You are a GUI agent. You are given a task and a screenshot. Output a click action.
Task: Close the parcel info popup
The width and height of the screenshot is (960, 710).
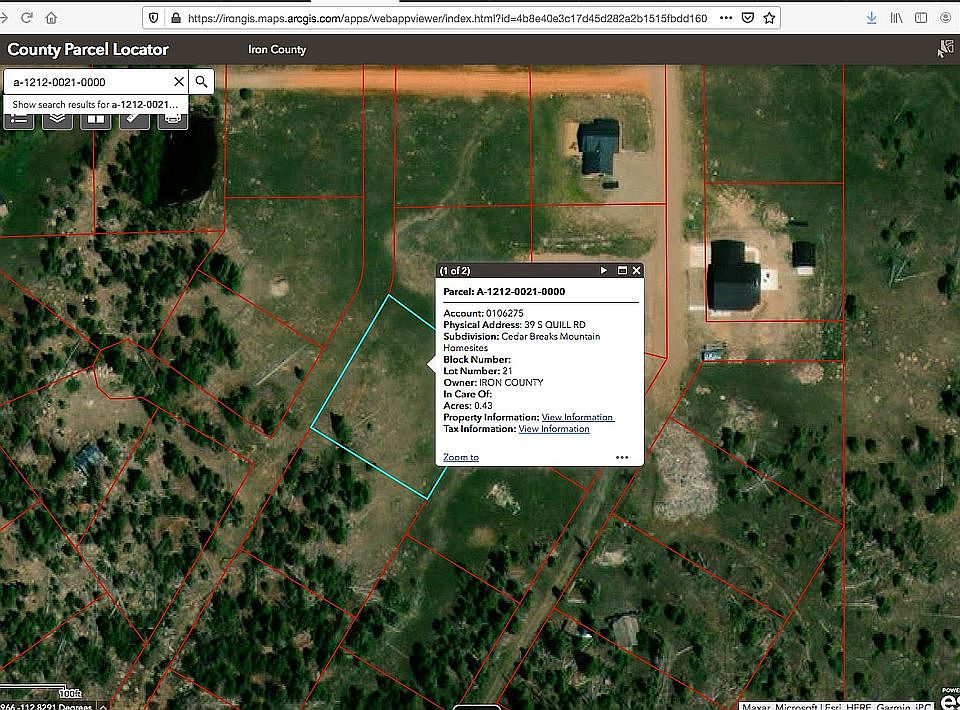tap(637, 270)
